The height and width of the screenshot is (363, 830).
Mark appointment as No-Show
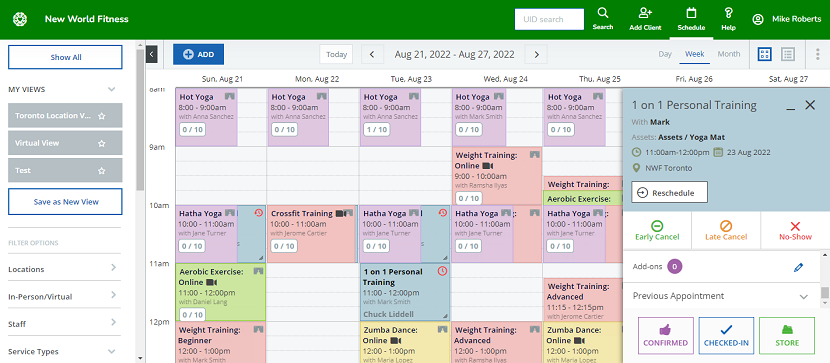[x=795, y=231]
